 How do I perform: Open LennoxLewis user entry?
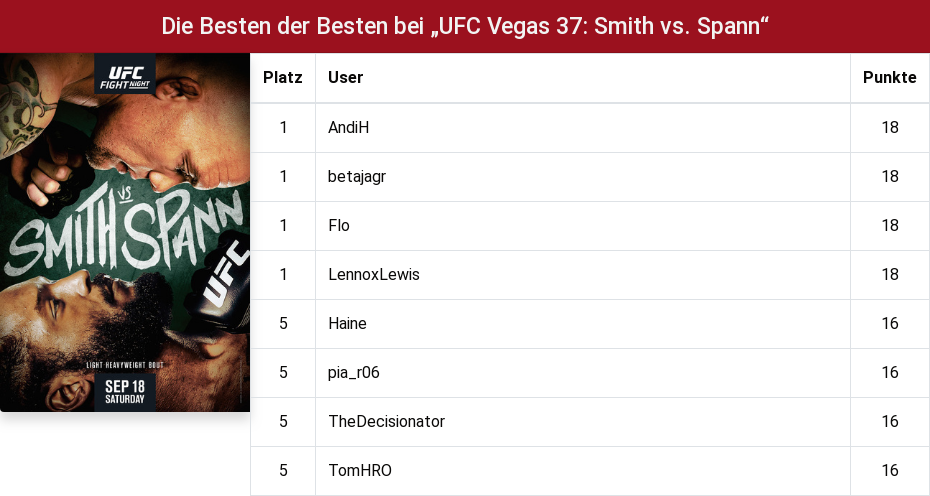coord(374,275)
